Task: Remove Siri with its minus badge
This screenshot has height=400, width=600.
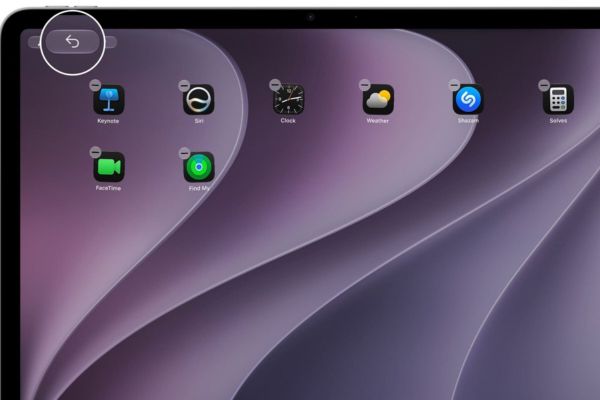Action: (x=184, y=85)
